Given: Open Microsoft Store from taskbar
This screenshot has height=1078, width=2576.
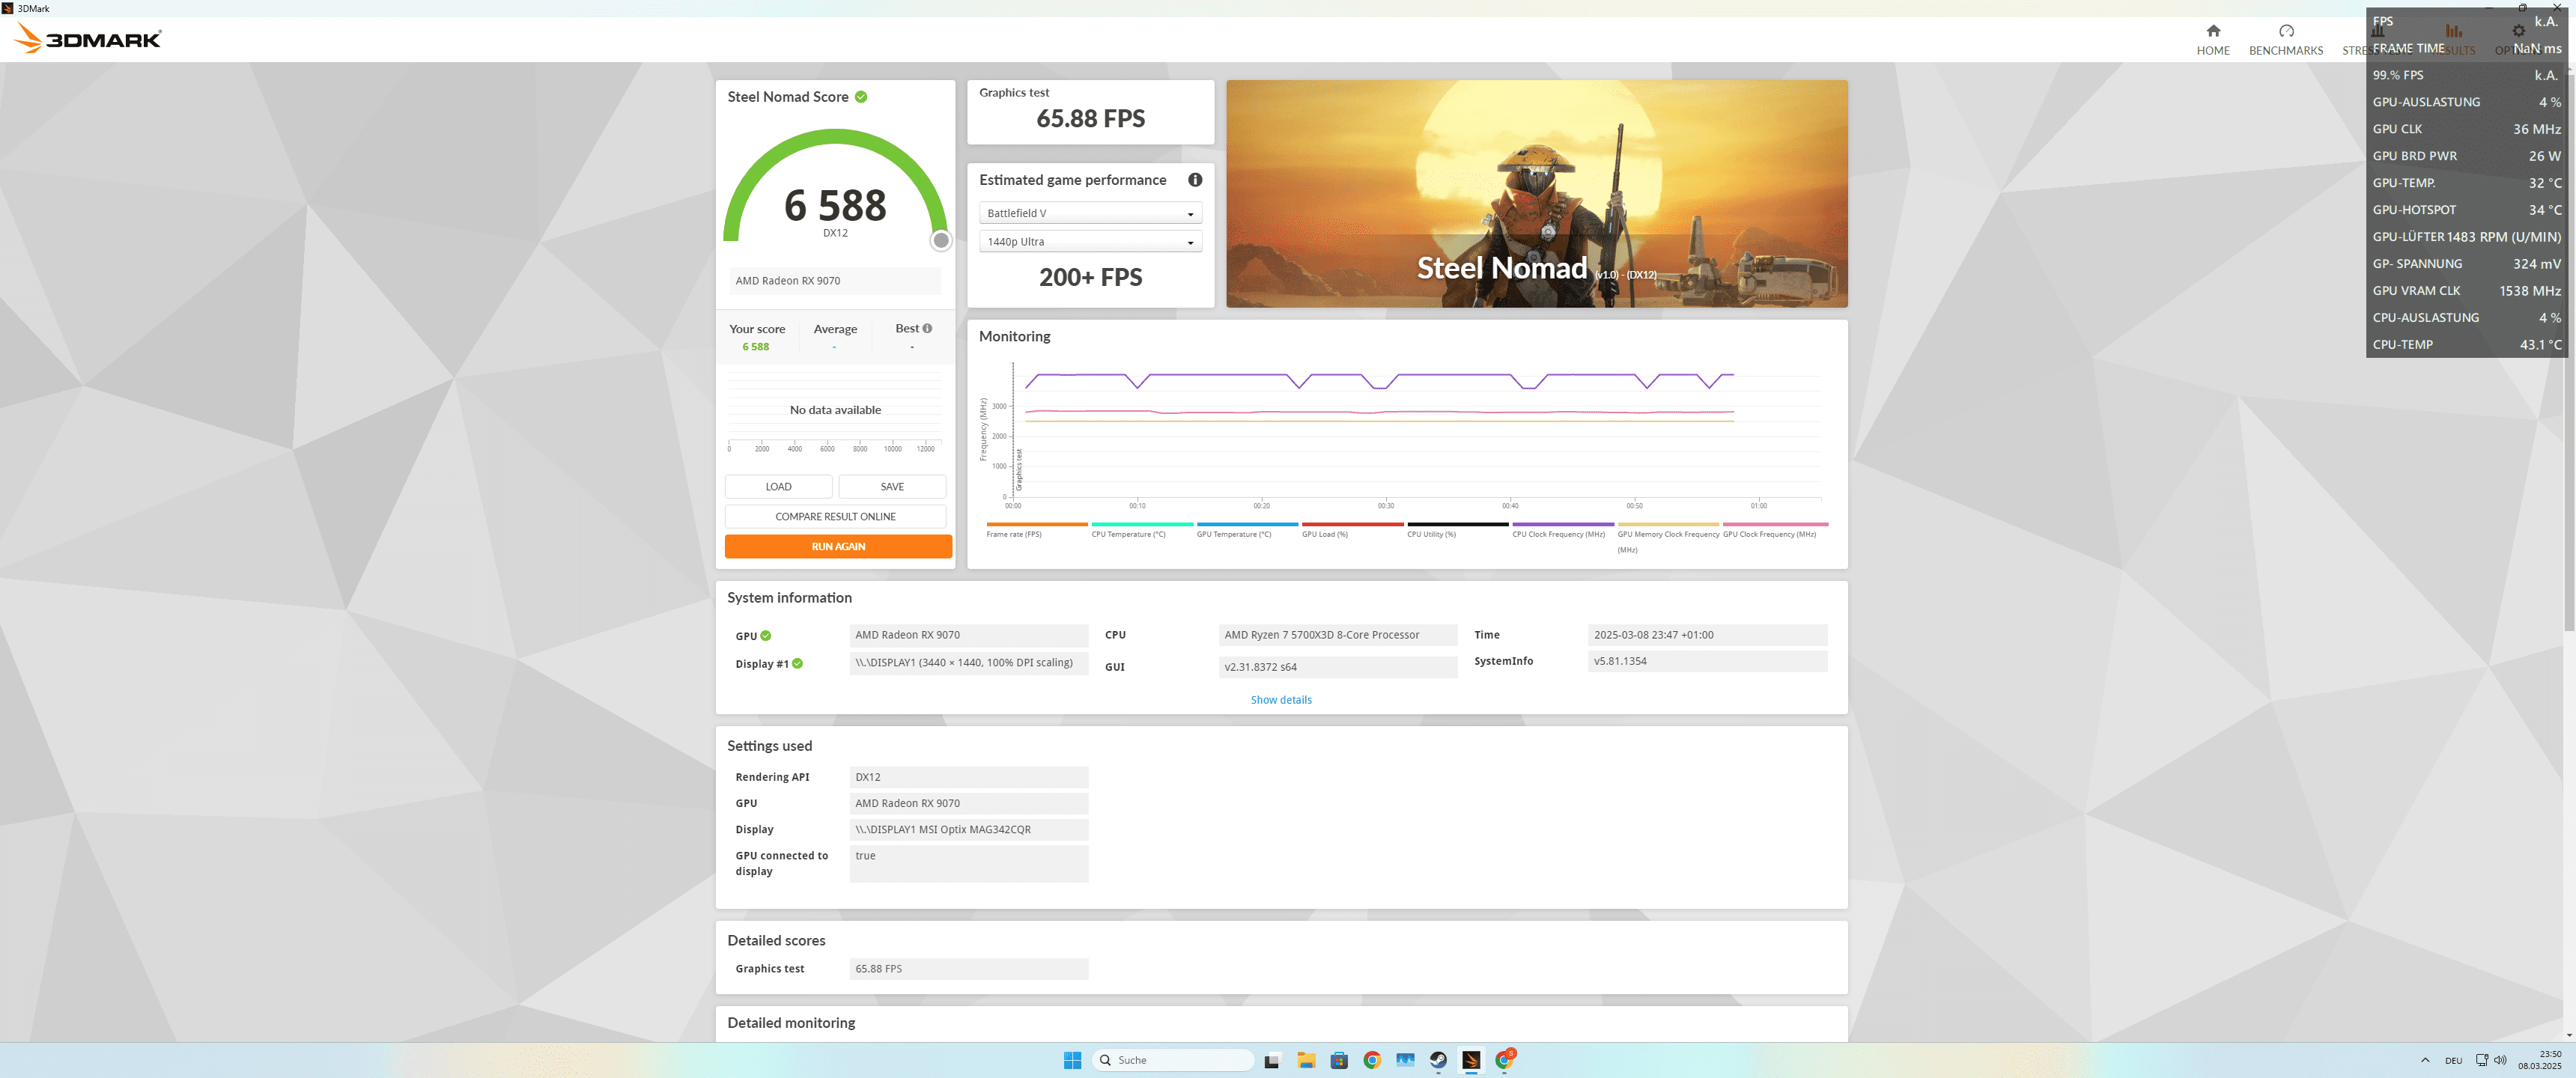Looking at the screenshot, I should point(1338,1060).
